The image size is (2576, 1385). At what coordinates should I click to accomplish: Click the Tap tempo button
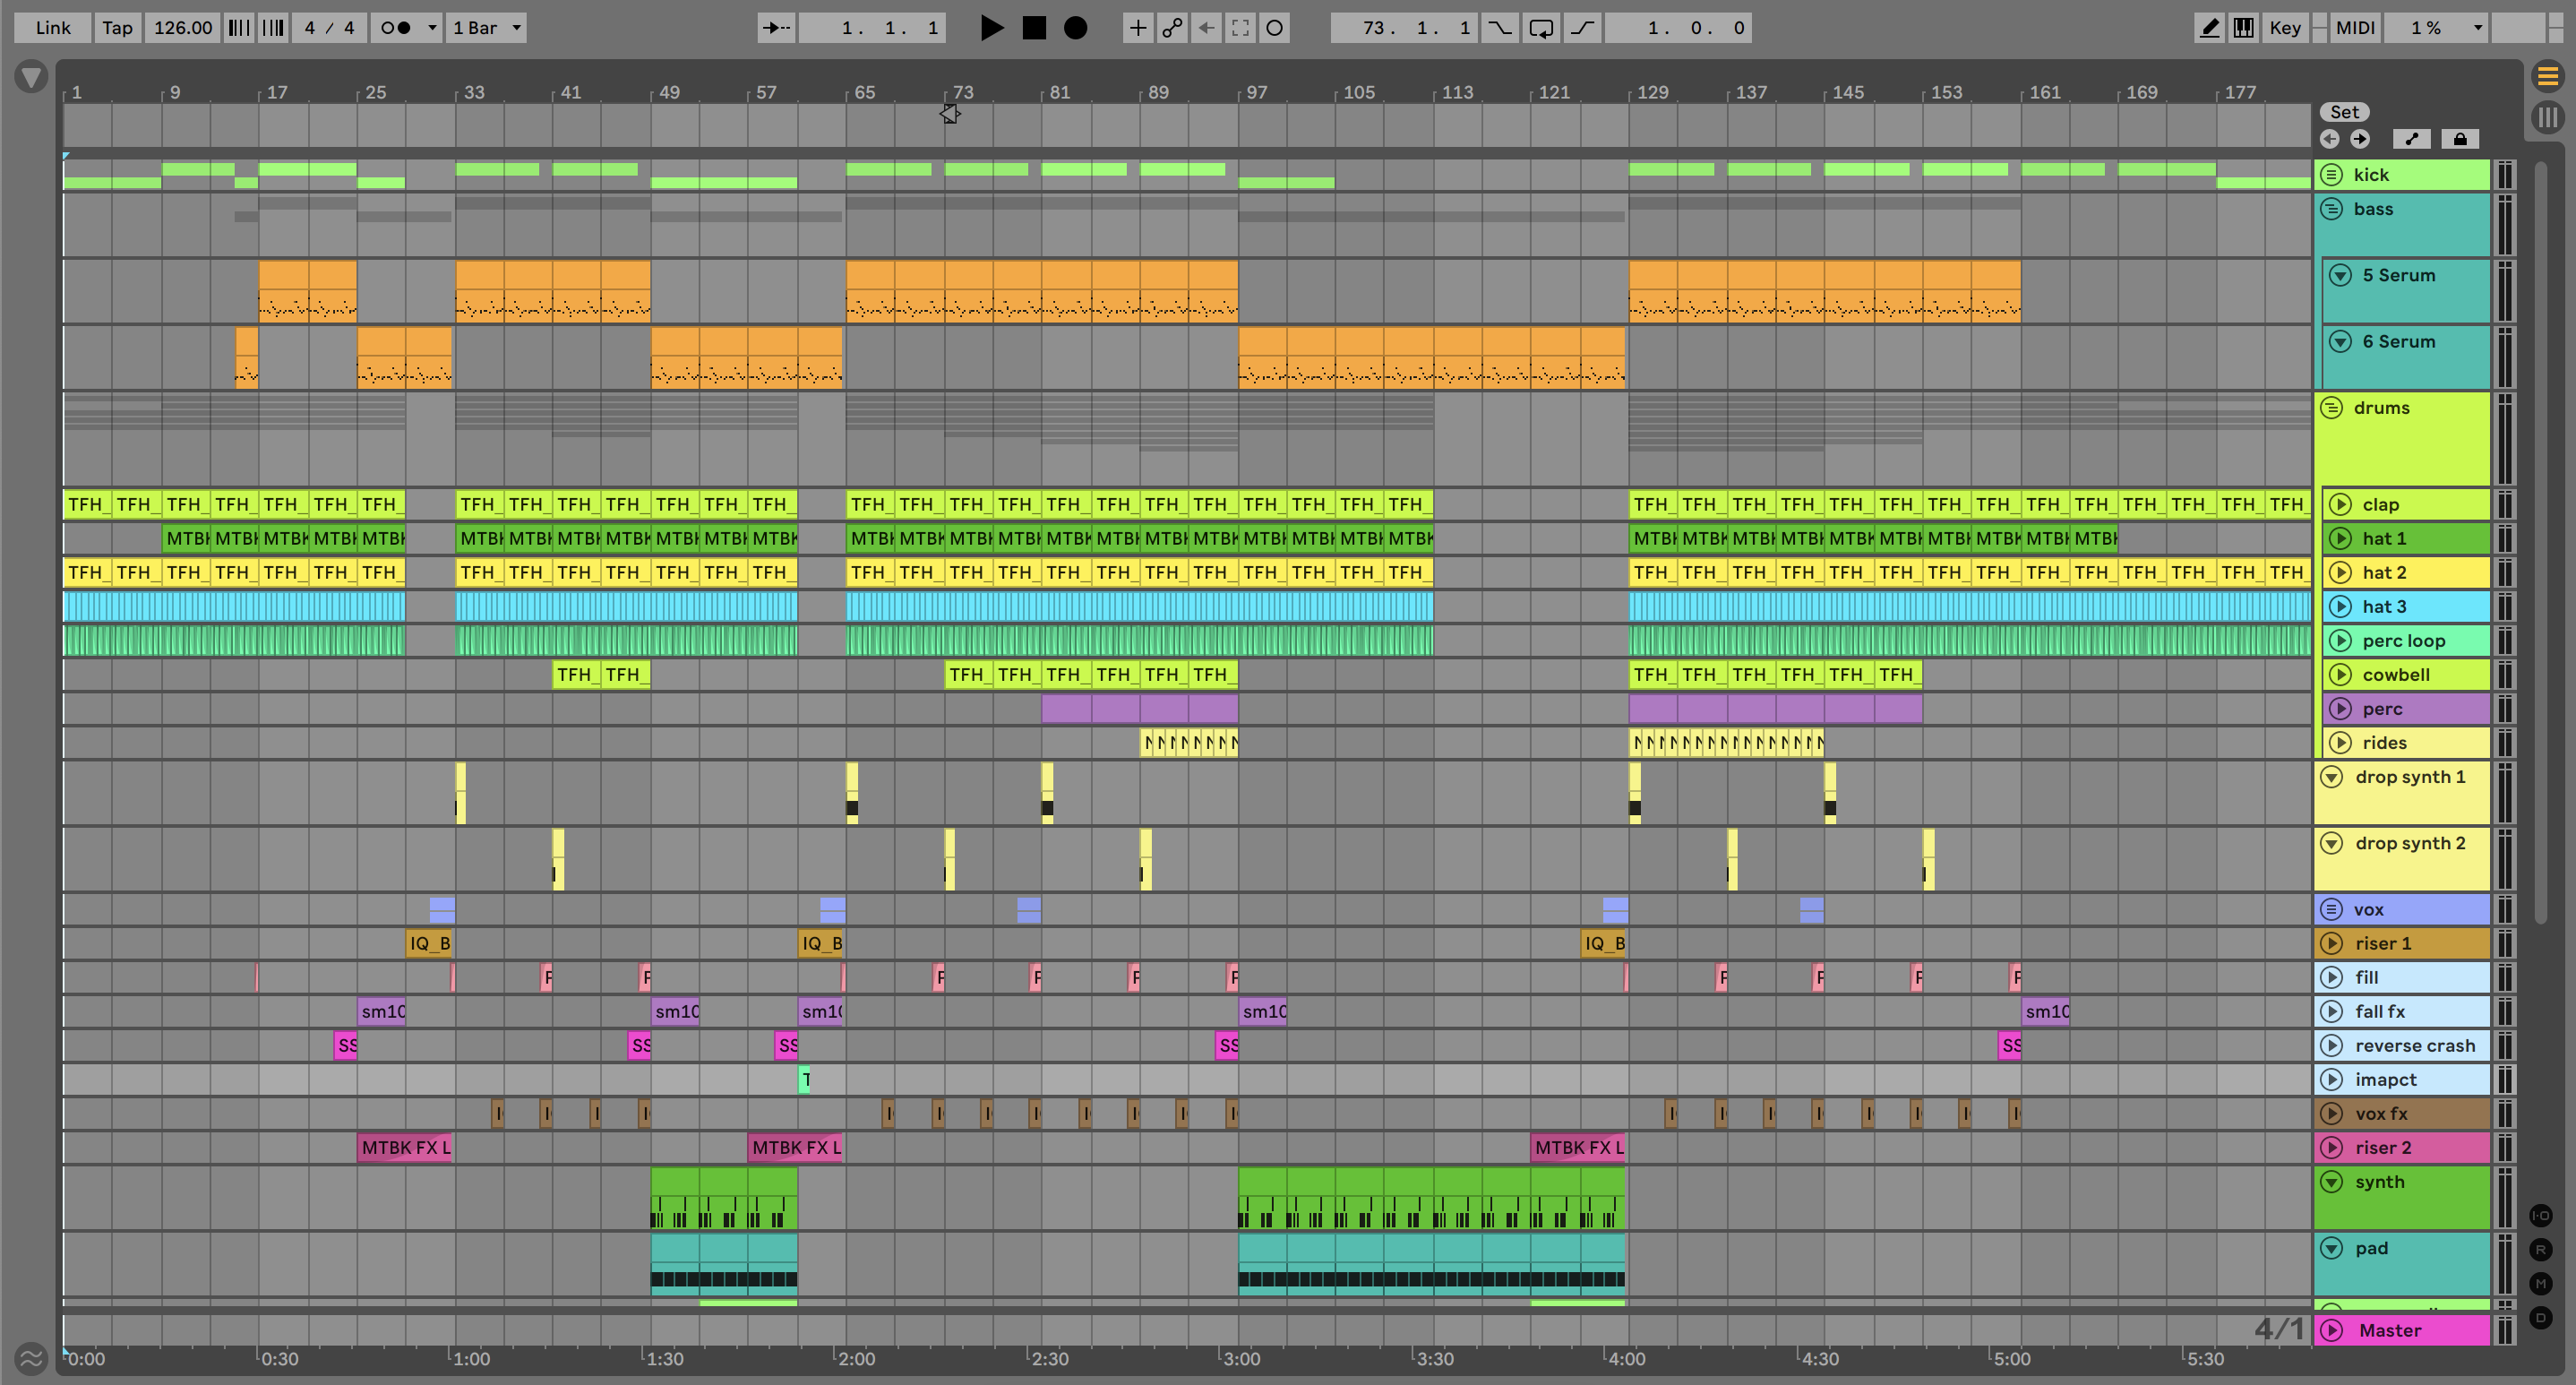pos(117,28)
